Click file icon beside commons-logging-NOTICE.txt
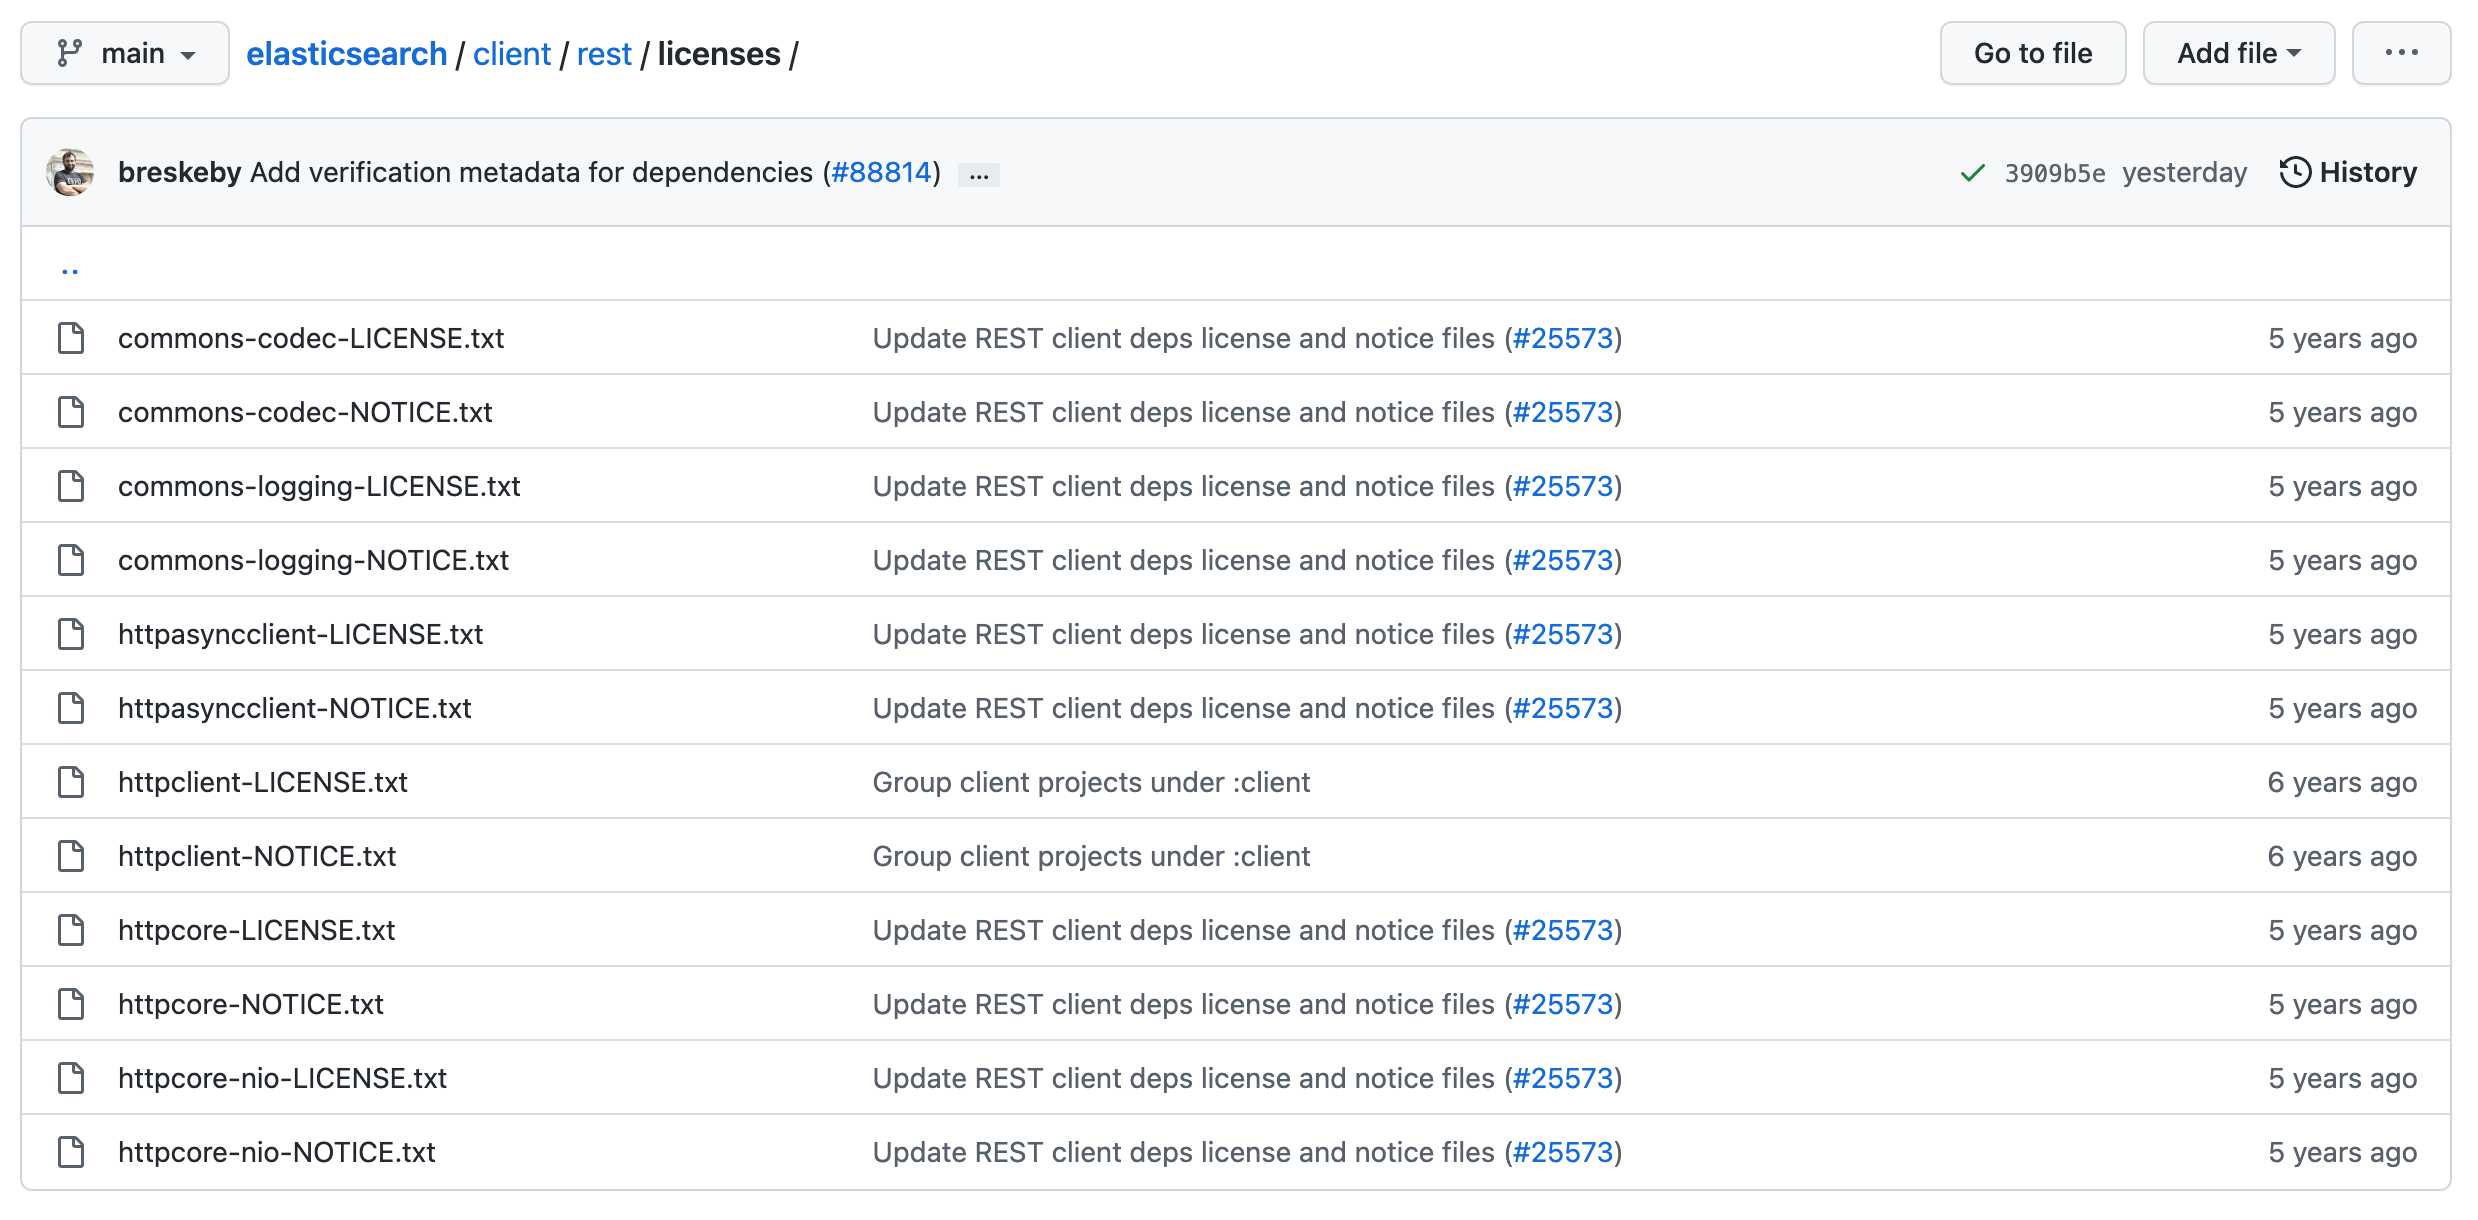Viewport: 2478px width, 1220px height. 71,560
